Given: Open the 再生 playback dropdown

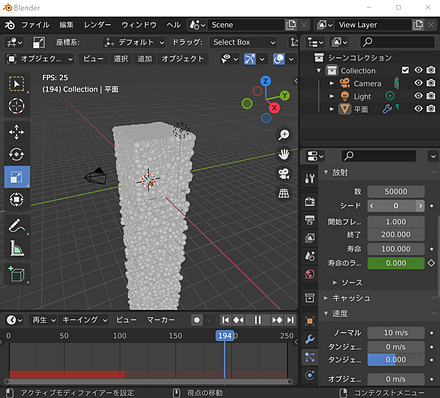Looking at the screenshot, I should coord(43,320).
